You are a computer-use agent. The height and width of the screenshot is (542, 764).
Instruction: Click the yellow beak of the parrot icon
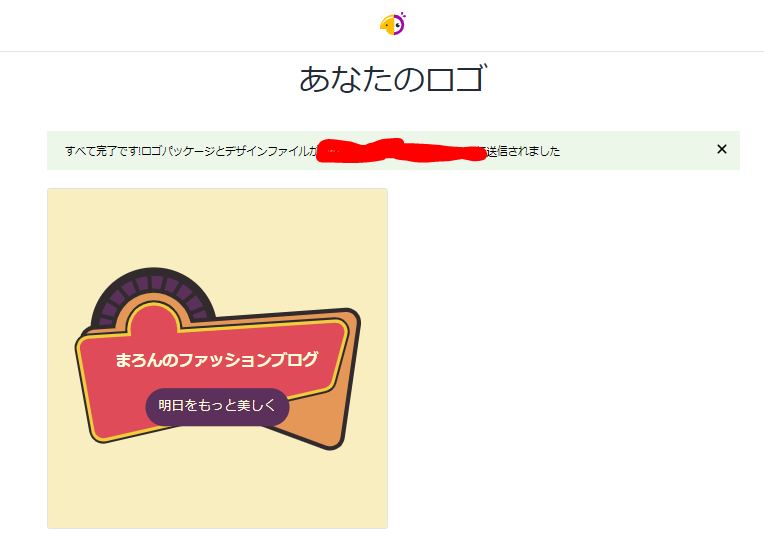tap(387, 26)
